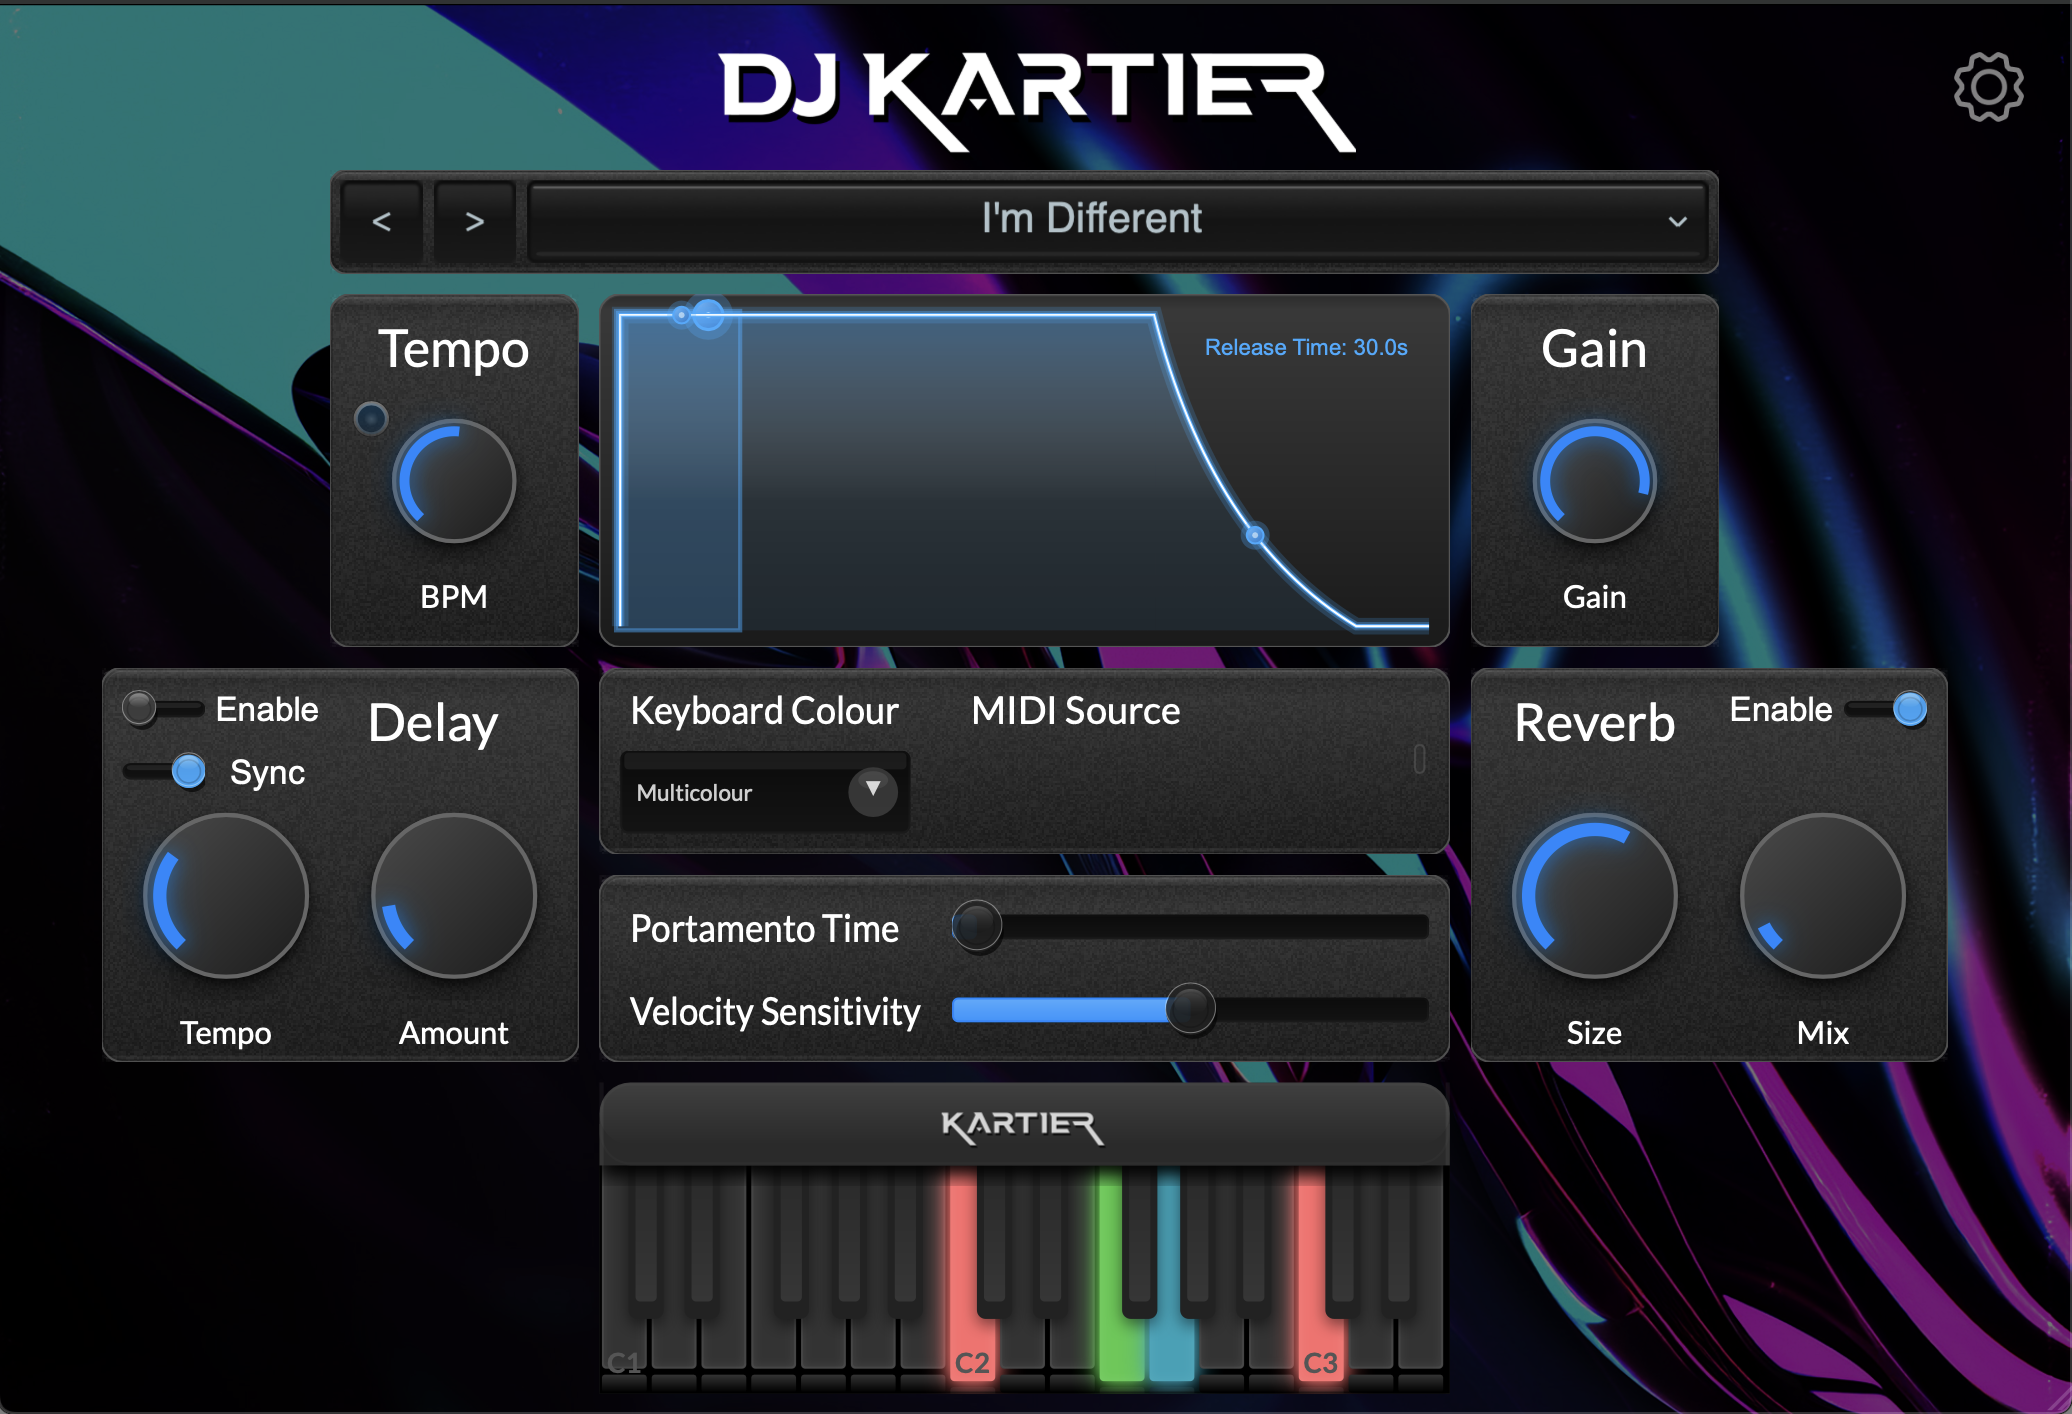Turn off the Delay Sync switch
2072x1414 pixels.
click(x=167, y=771)
